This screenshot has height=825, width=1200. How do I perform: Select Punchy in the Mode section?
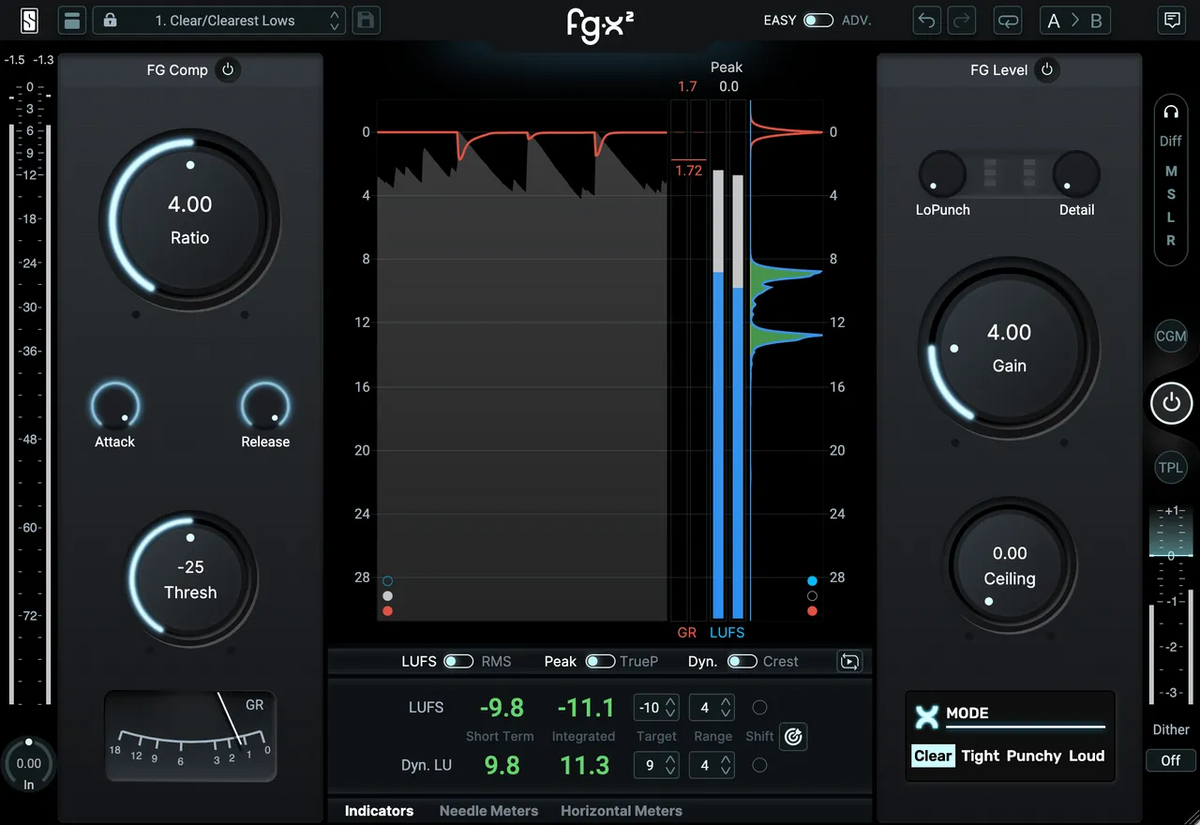[1034, 756]
